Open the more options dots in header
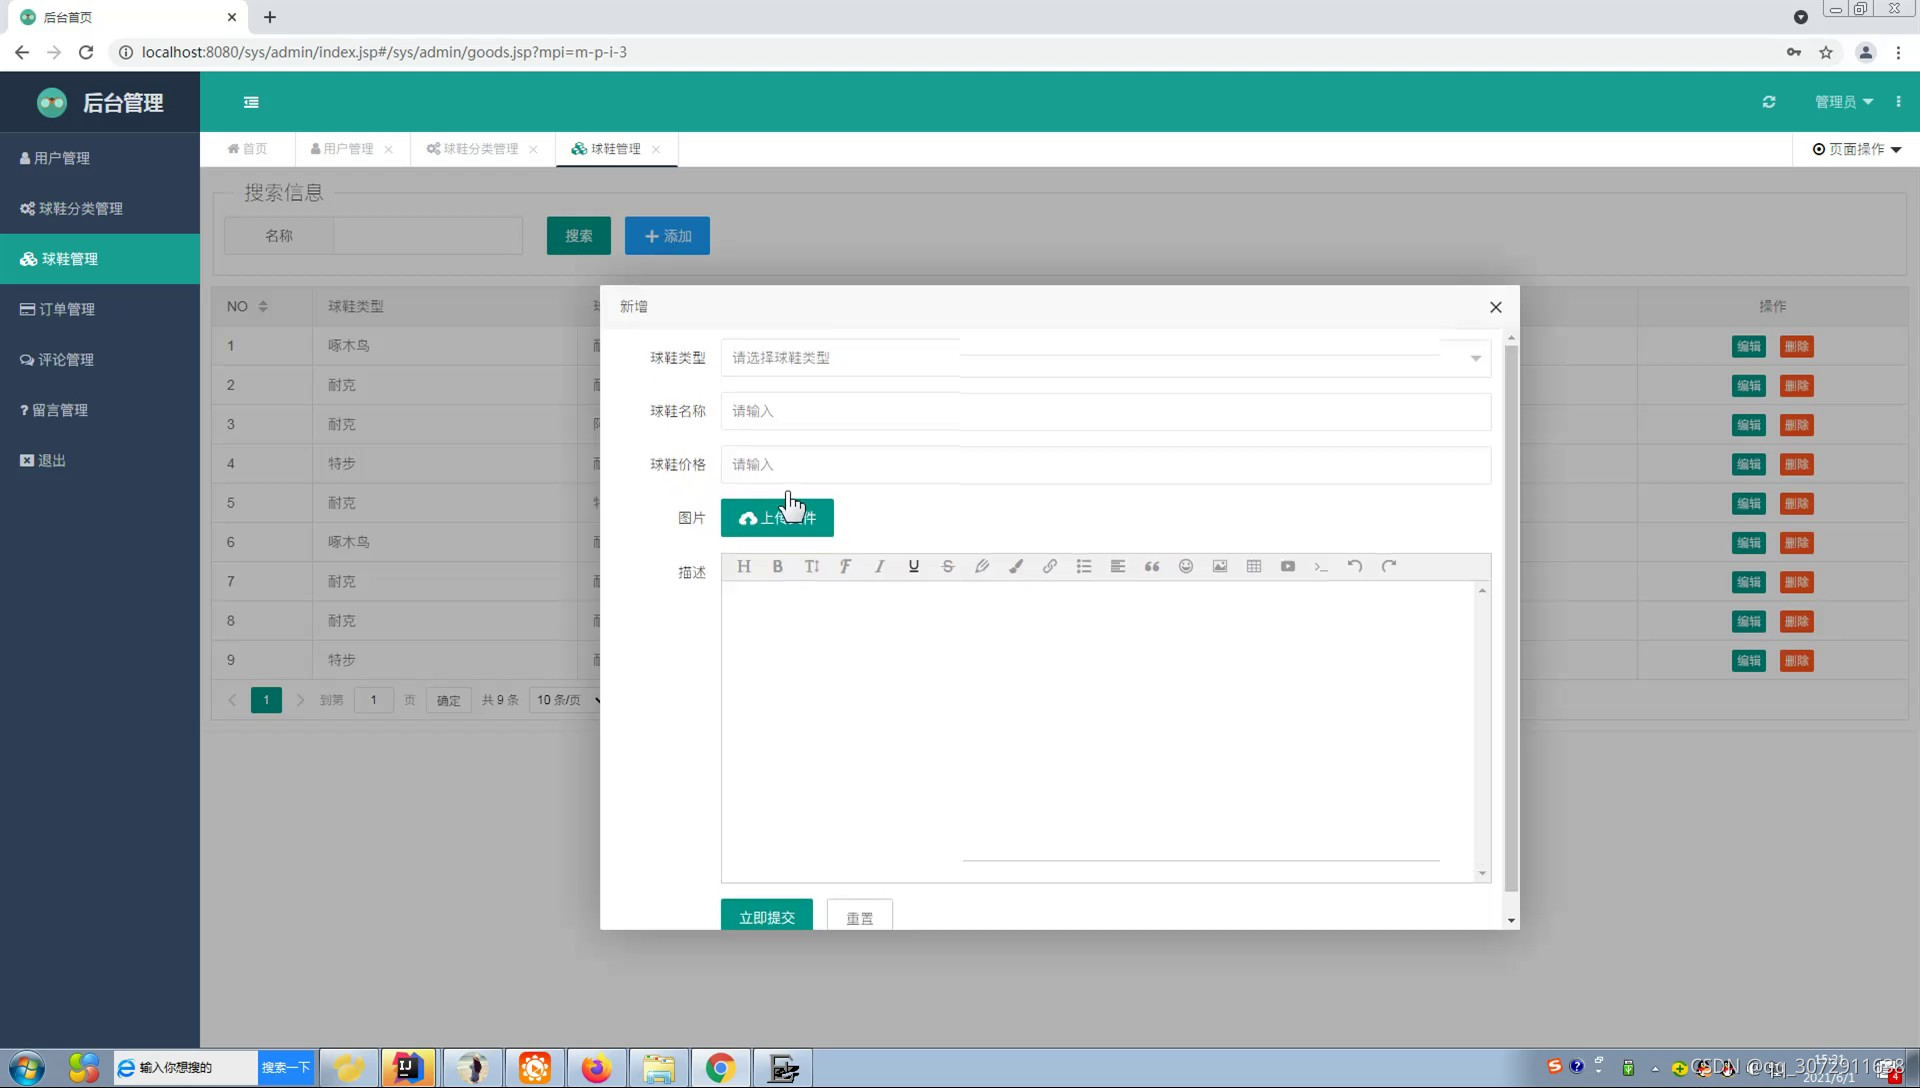The image size is (1920, 1088). click(x=1898, y=102)
